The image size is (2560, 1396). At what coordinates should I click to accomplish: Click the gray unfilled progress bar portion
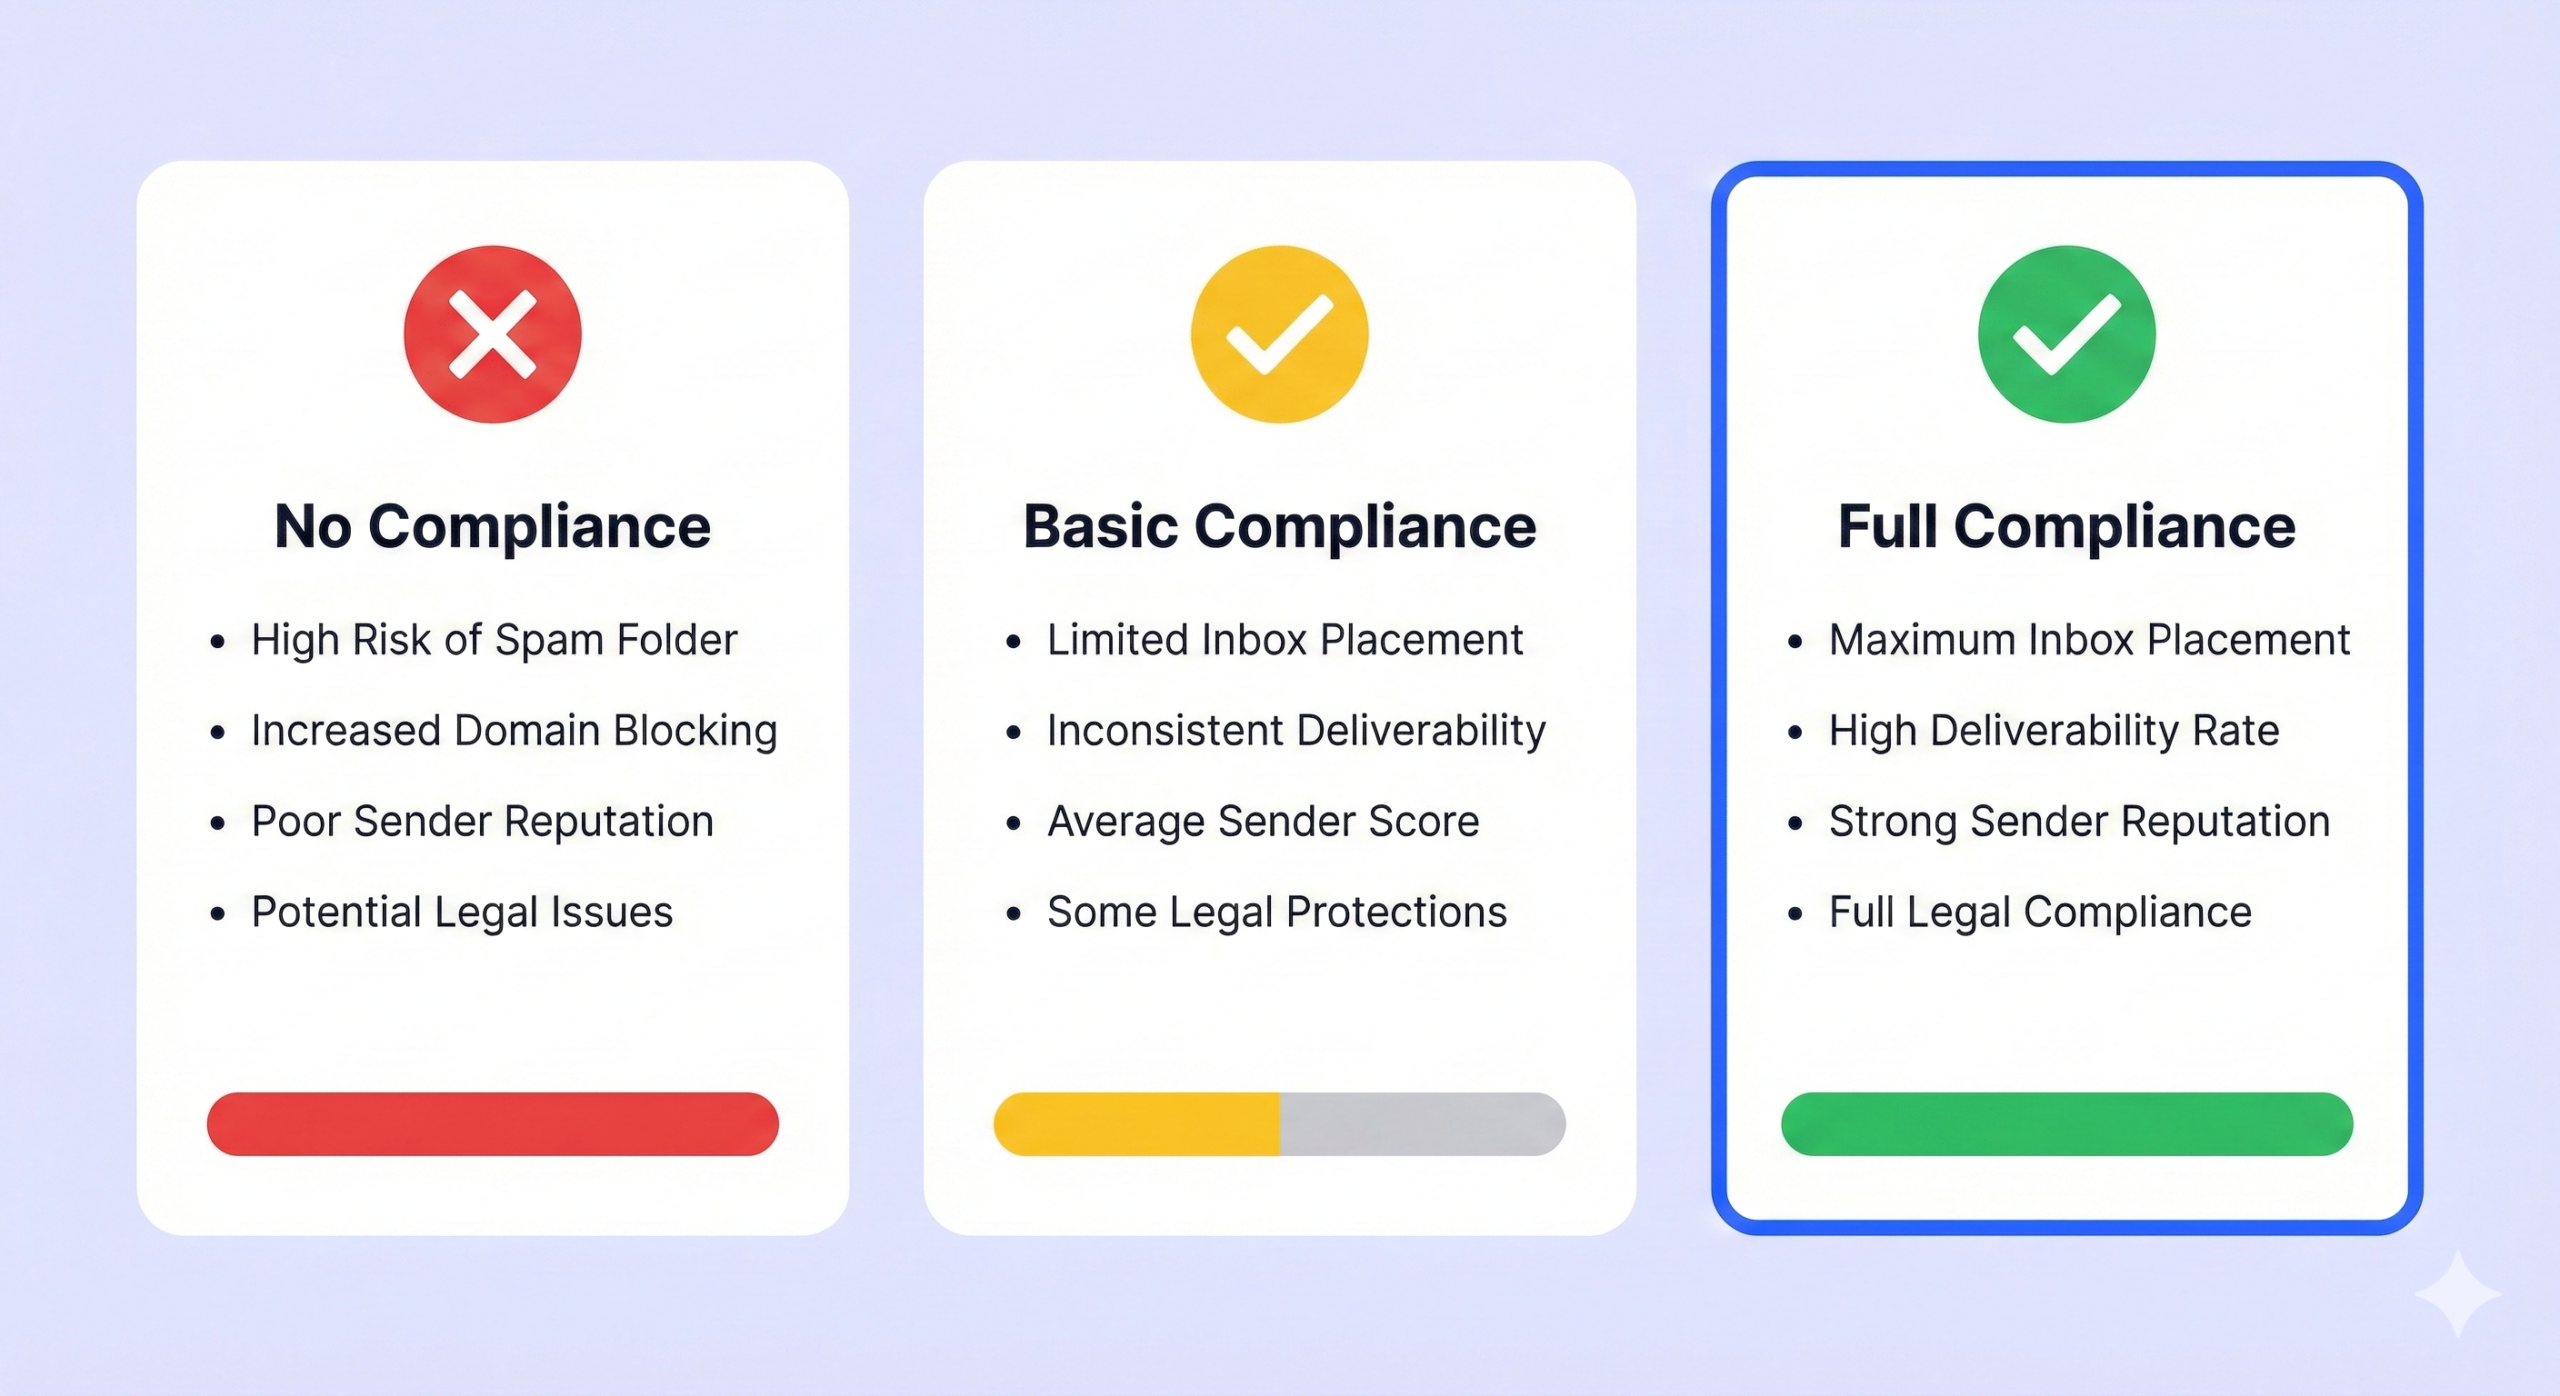pos(1422,1124)
